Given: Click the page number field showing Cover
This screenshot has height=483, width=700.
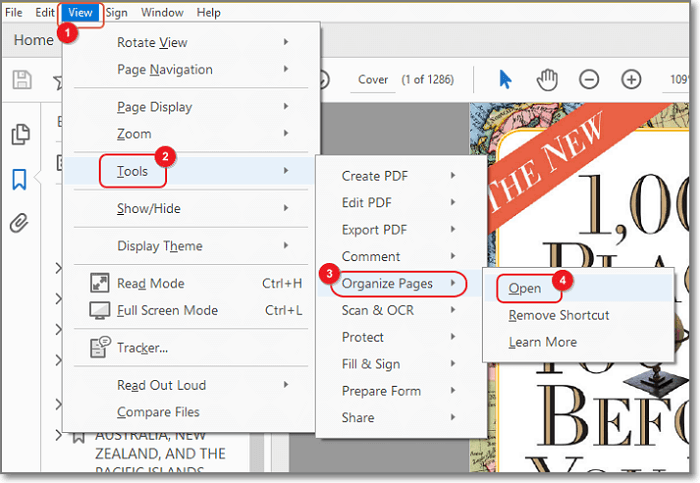Looking at the screenshot, I should 373,79.
